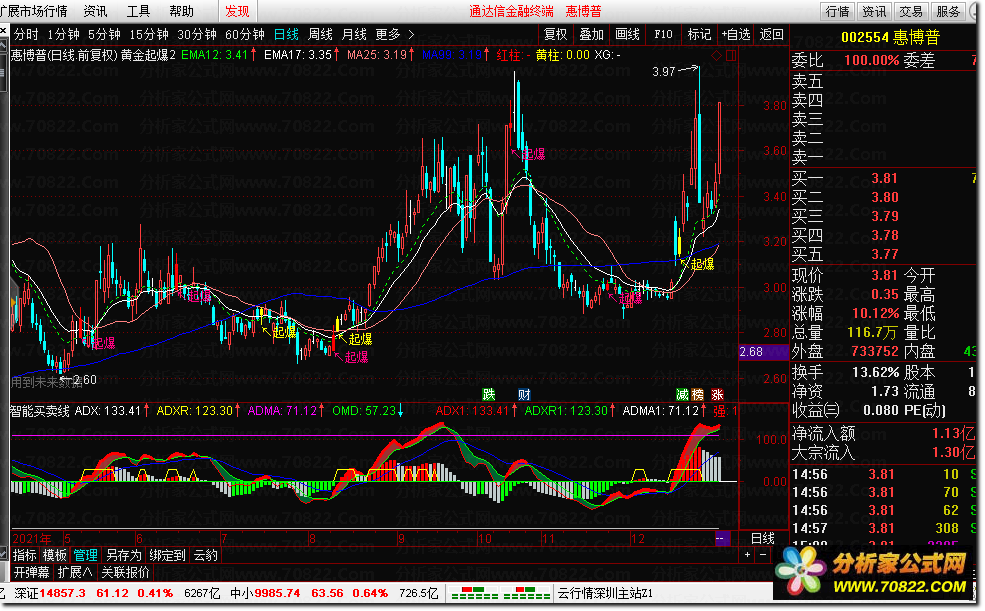Click the red-green market breadth indicator in the status bar
The height and width of the screenshot is (611, 985).
(x=501, y=593)
